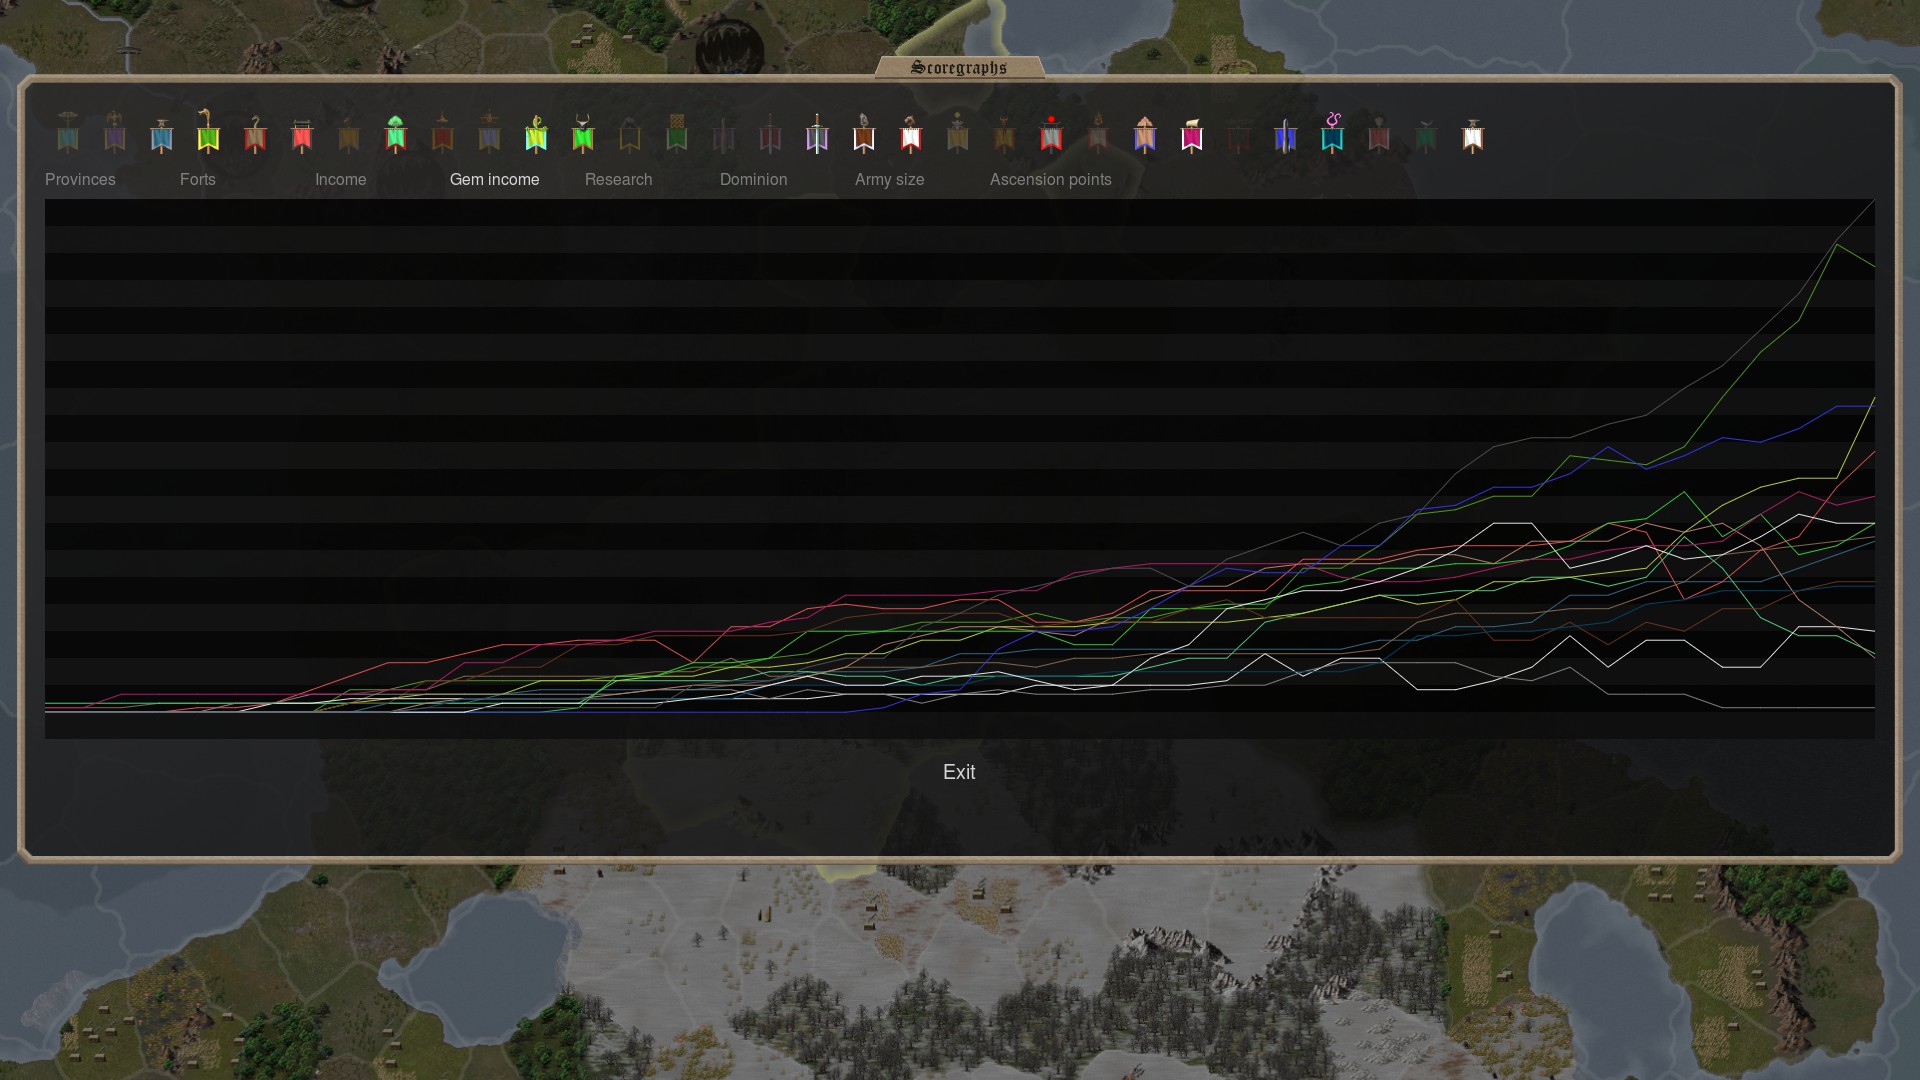Select the lilac banner with sword
The image size is (1920, 1080).
[817, 133]
